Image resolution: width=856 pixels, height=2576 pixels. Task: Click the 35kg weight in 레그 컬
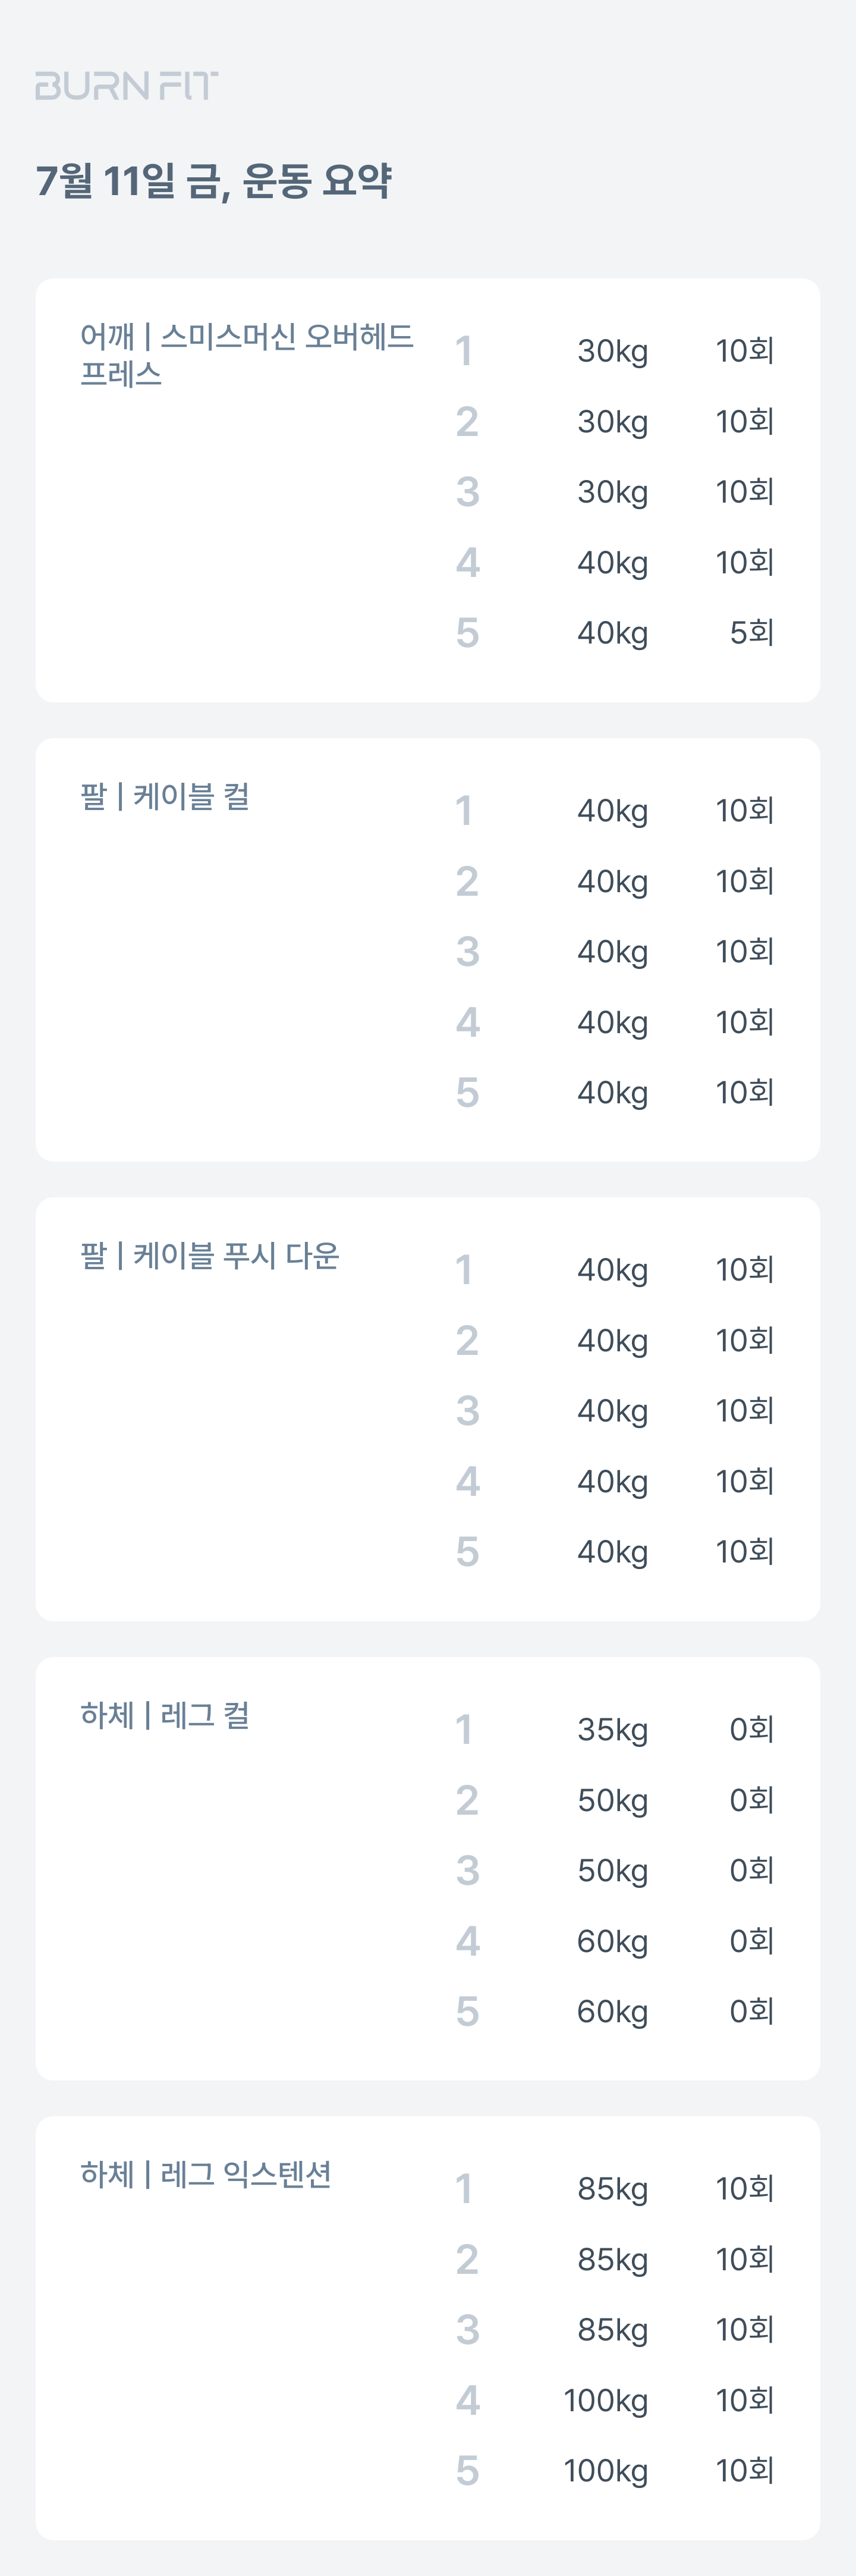[x=612, y=1729]
